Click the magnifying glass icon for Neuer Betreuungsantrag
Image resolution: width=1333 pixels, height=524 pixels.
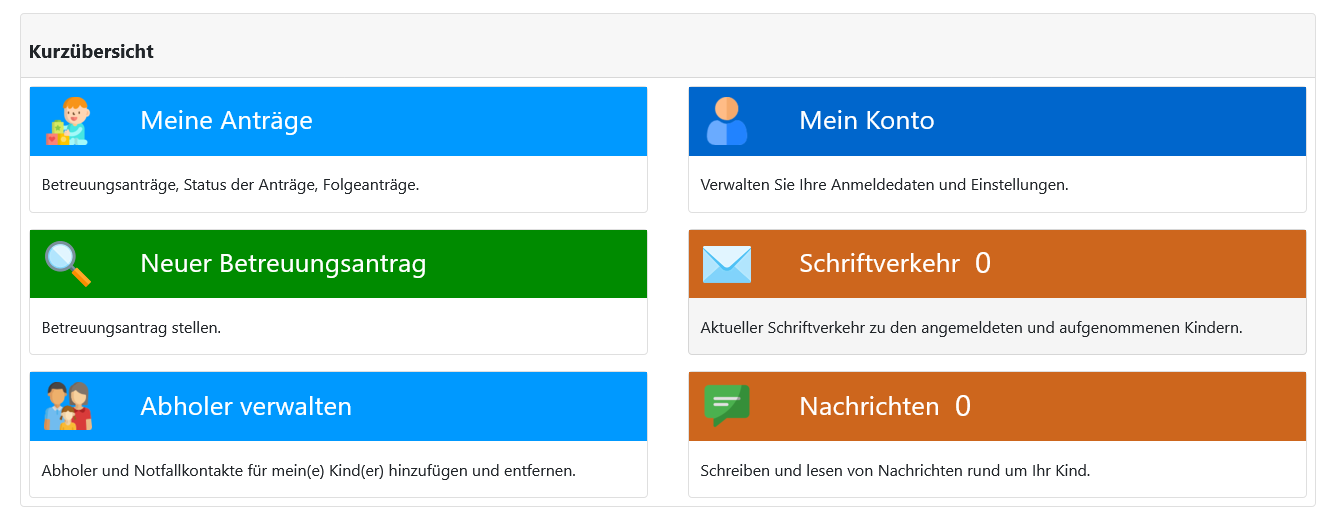[x=68, y=264]
